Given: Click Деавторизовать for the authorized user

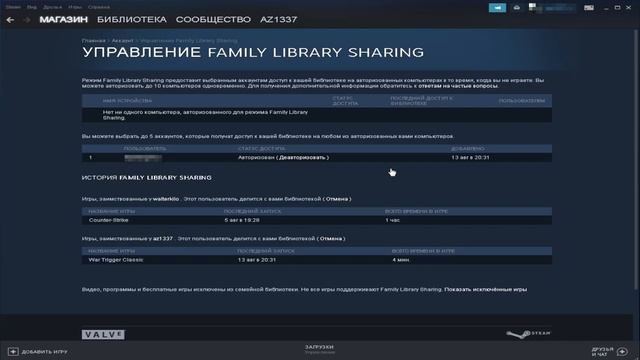Looking at the screenshot, I should point(302,157).
